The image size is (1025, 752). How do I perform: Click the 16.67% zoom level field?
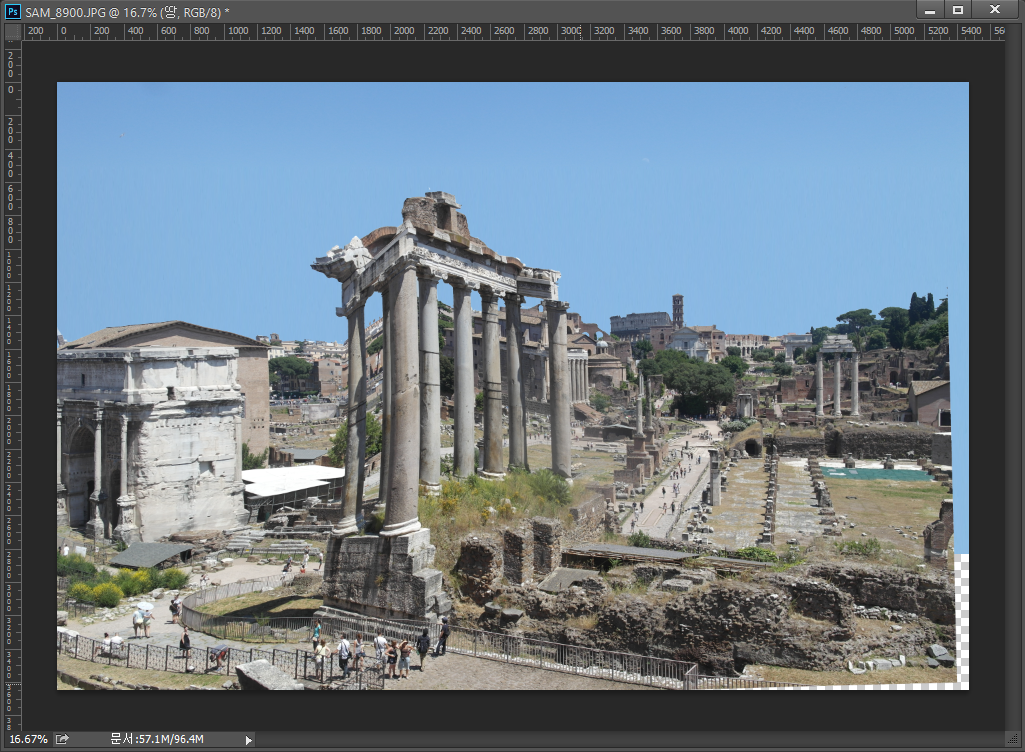[27, 739]
